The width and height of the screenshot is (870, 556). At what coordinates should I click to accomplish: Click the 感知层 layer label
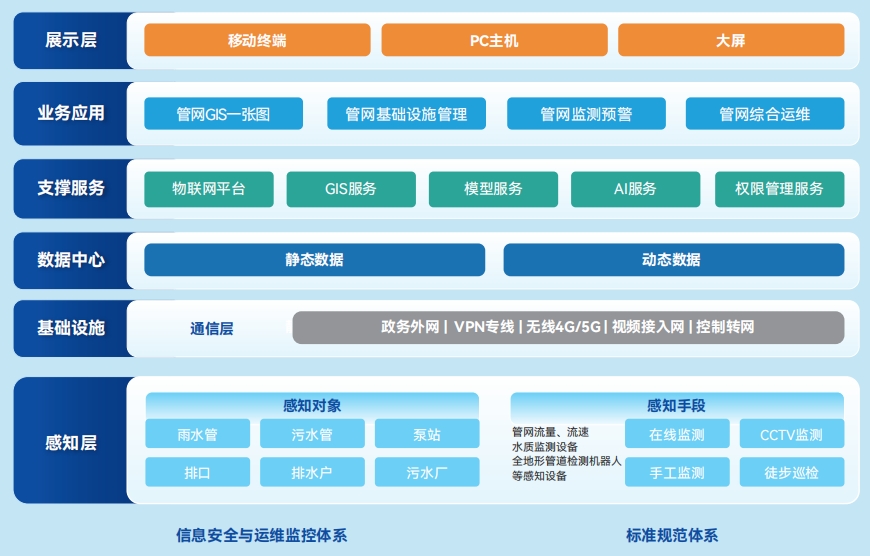pyautogui.click(x=71, y=443)
